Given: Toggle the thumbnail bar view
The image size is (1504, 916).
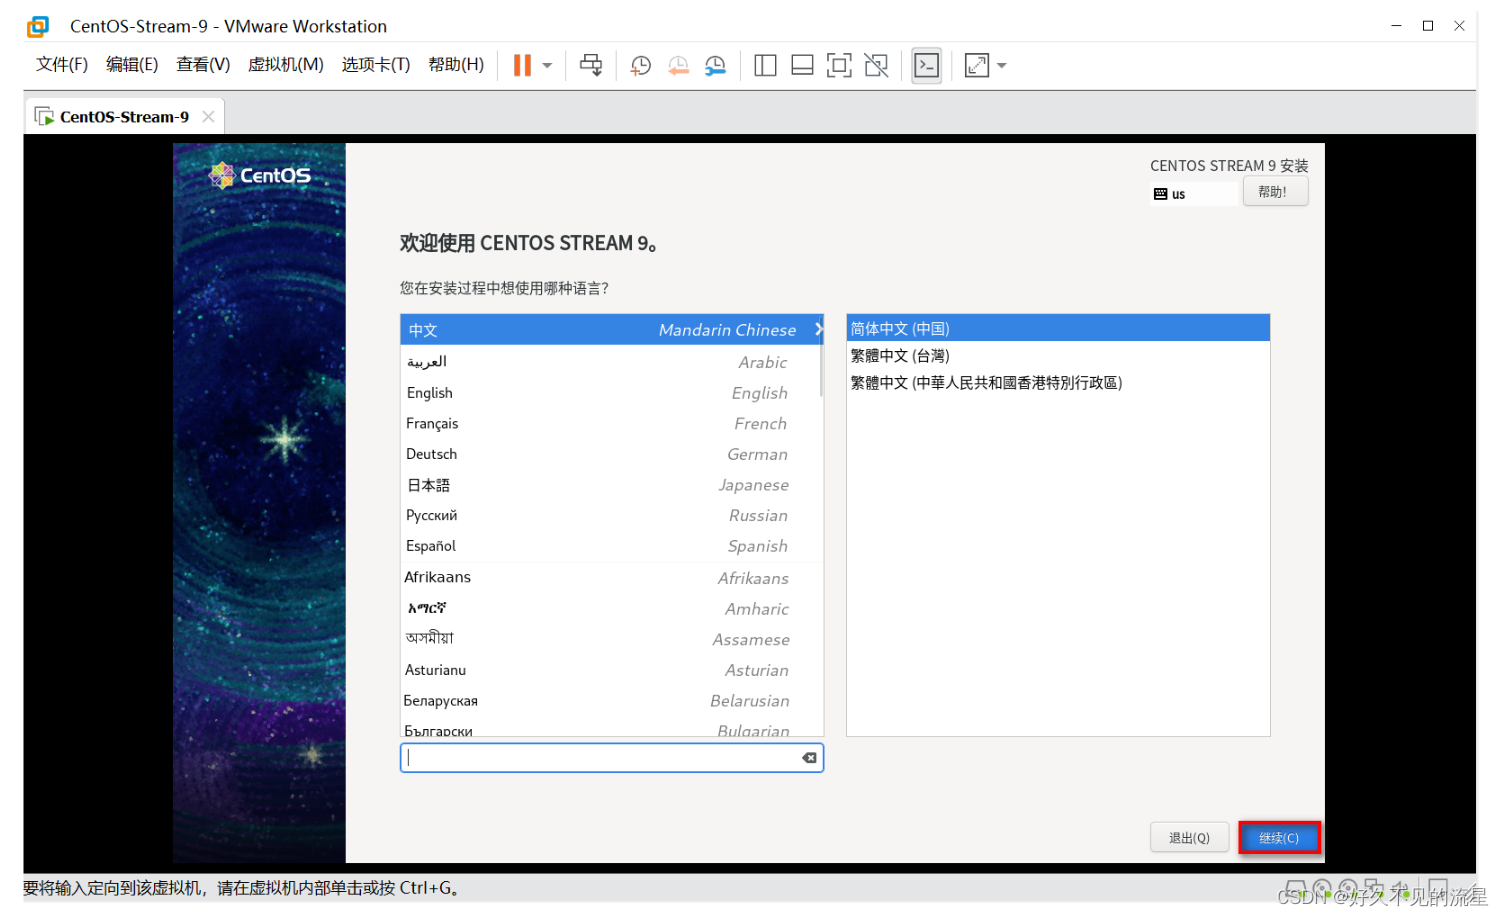Looking at the screenshot, I should (802, 66).
